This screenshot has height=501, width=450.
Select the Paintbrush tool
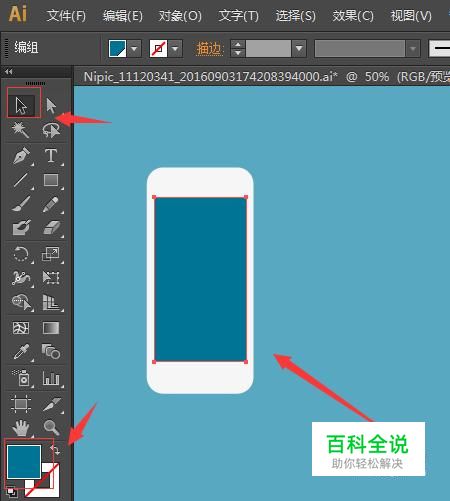(x=21, y=204)
